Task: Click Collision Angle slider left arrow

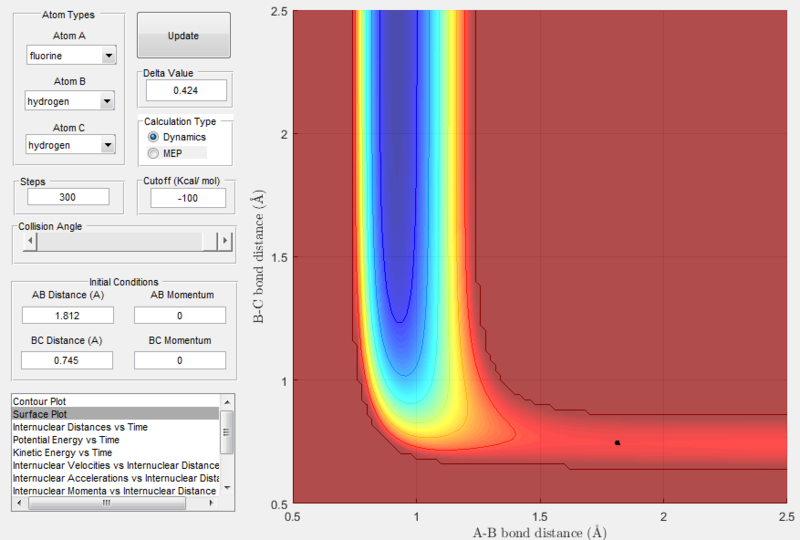Action: [x=30, y=241]
